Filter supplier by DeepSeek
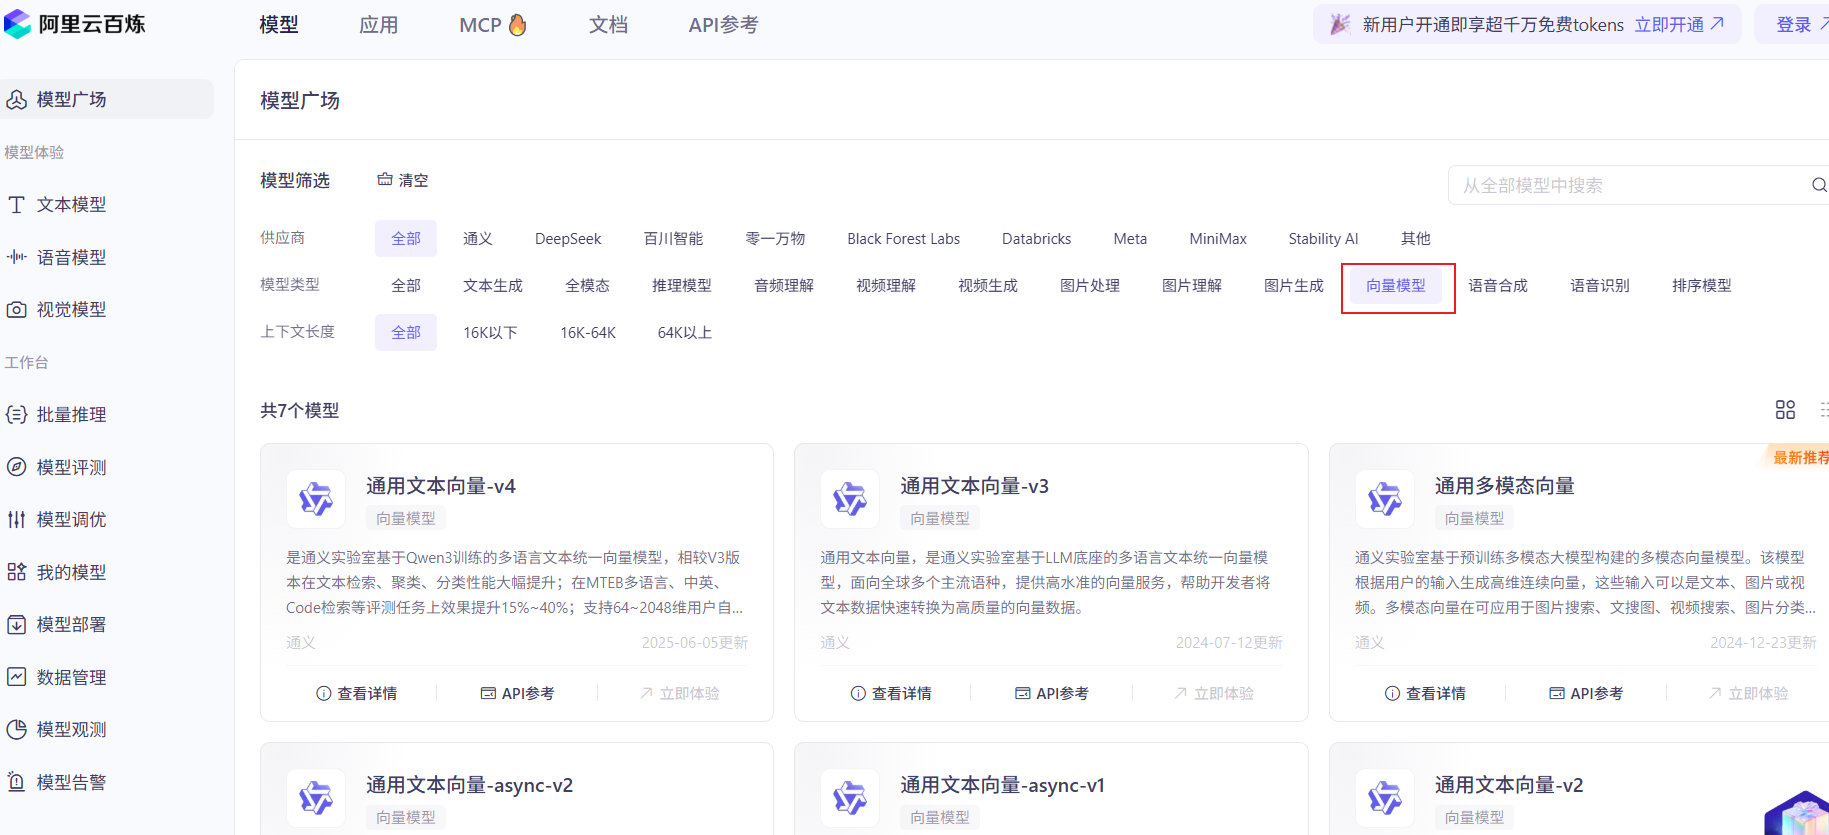Viewport: 1829px width, 835px height. point(568,239)
